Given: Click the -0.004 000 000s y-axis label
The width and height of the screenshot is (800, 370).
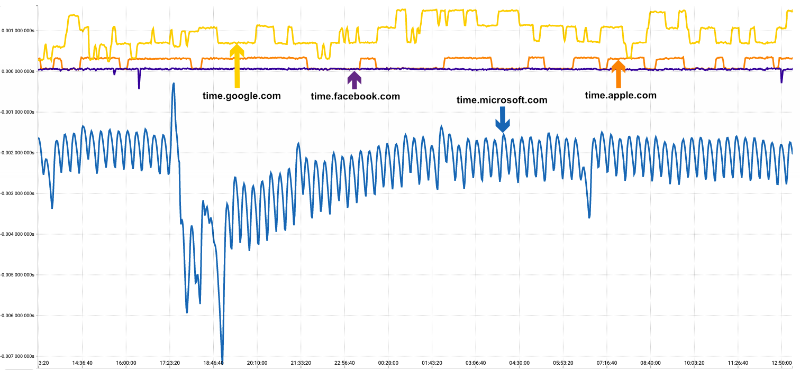Looking at the screenshot, I should (x=17, y=234).
